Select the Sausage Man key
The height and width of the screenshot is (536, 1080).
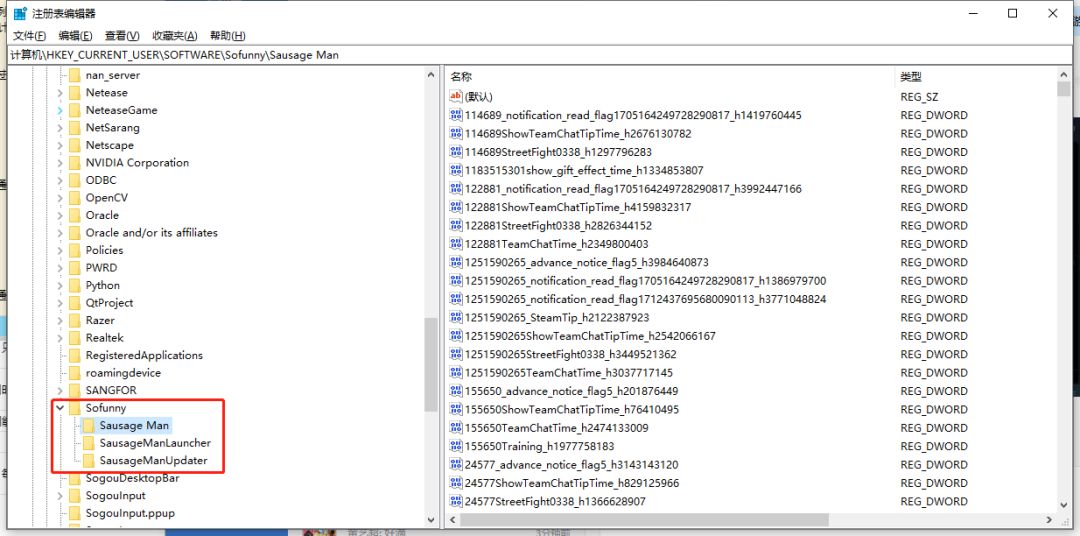click(x=134, y=426)
